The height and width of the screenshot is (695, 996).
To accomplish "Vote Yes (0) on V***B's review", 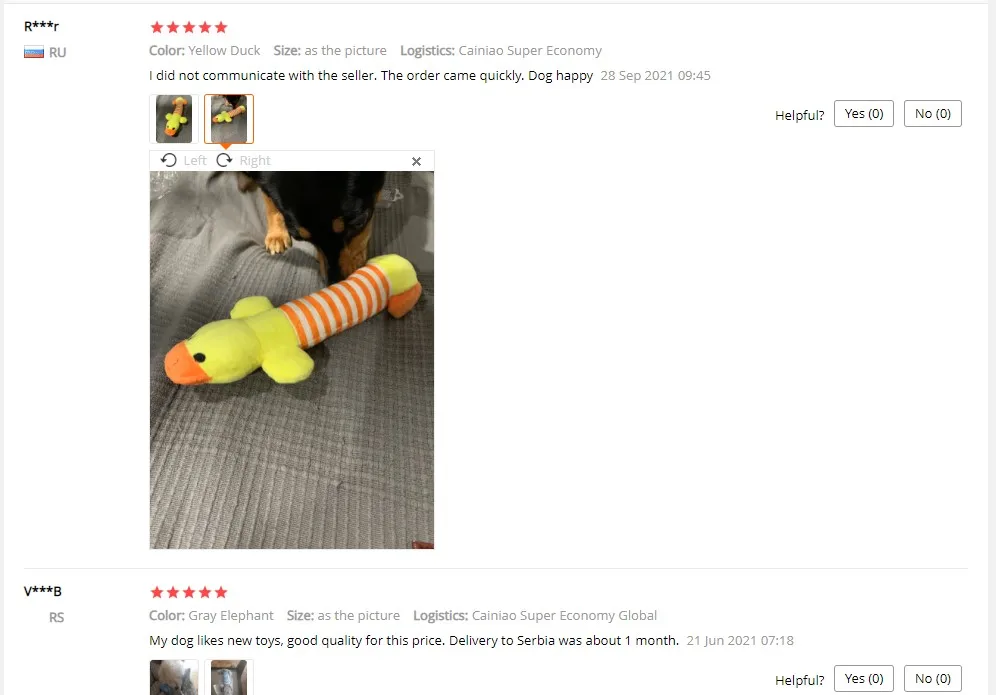I will click(x=863, y=678).
